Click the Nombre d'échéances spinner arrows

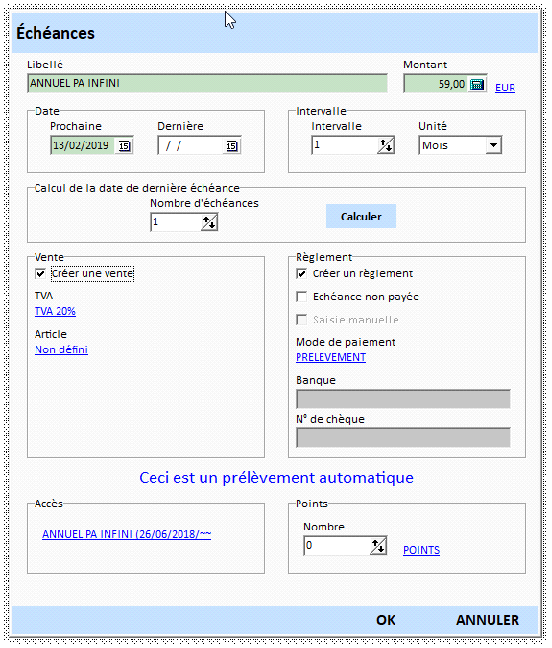tap(209, 223)
